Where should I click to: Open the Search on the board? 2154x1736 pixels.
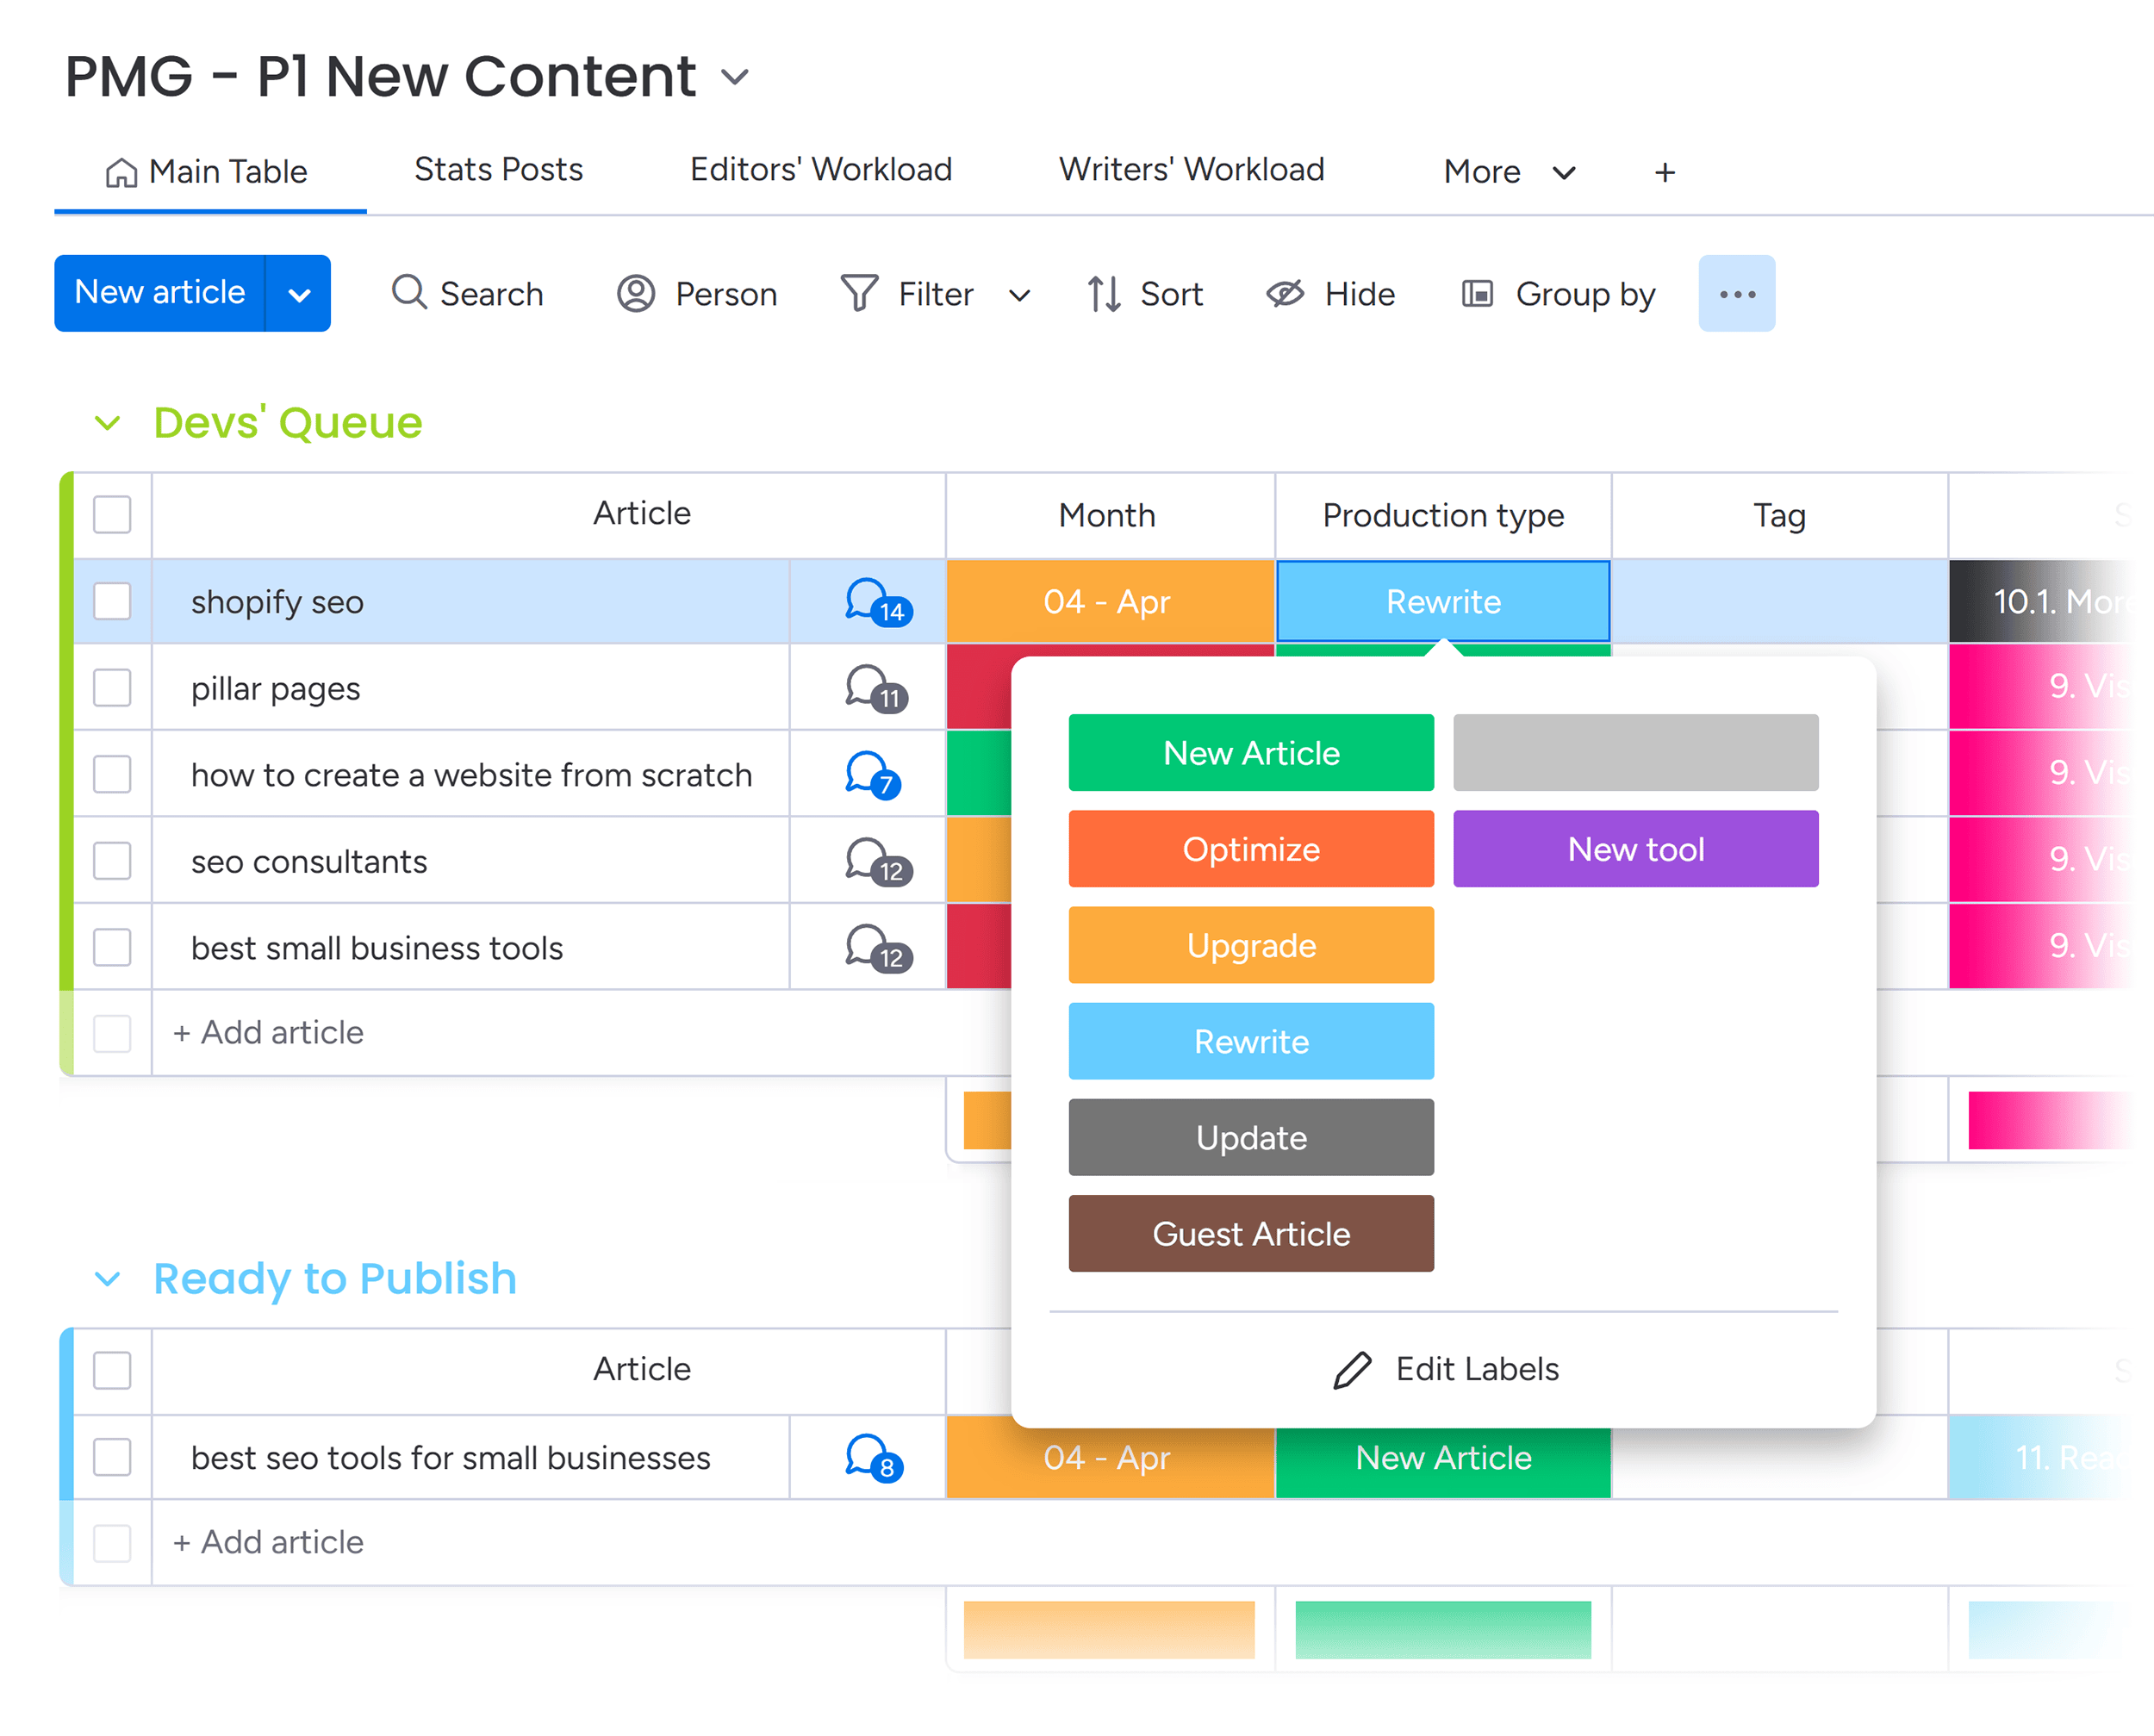pyautogui.click(x=467, y=293)
